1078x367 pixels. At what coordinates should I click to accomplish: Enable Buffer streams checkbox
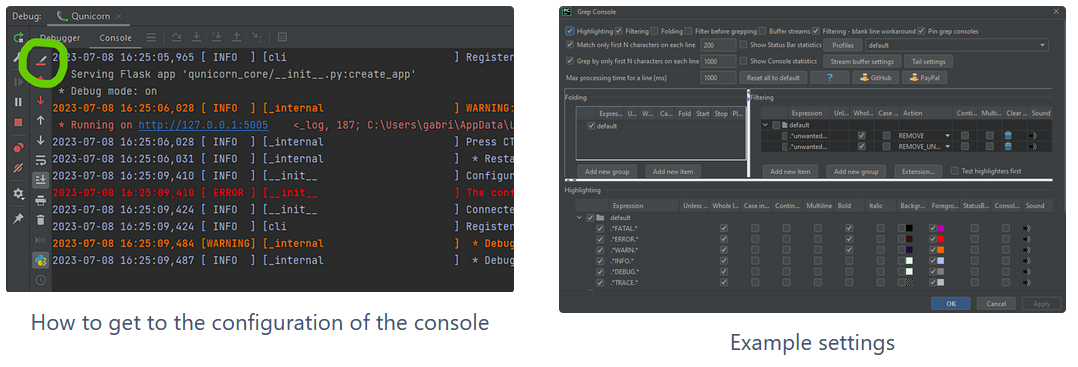click(762, 31)
